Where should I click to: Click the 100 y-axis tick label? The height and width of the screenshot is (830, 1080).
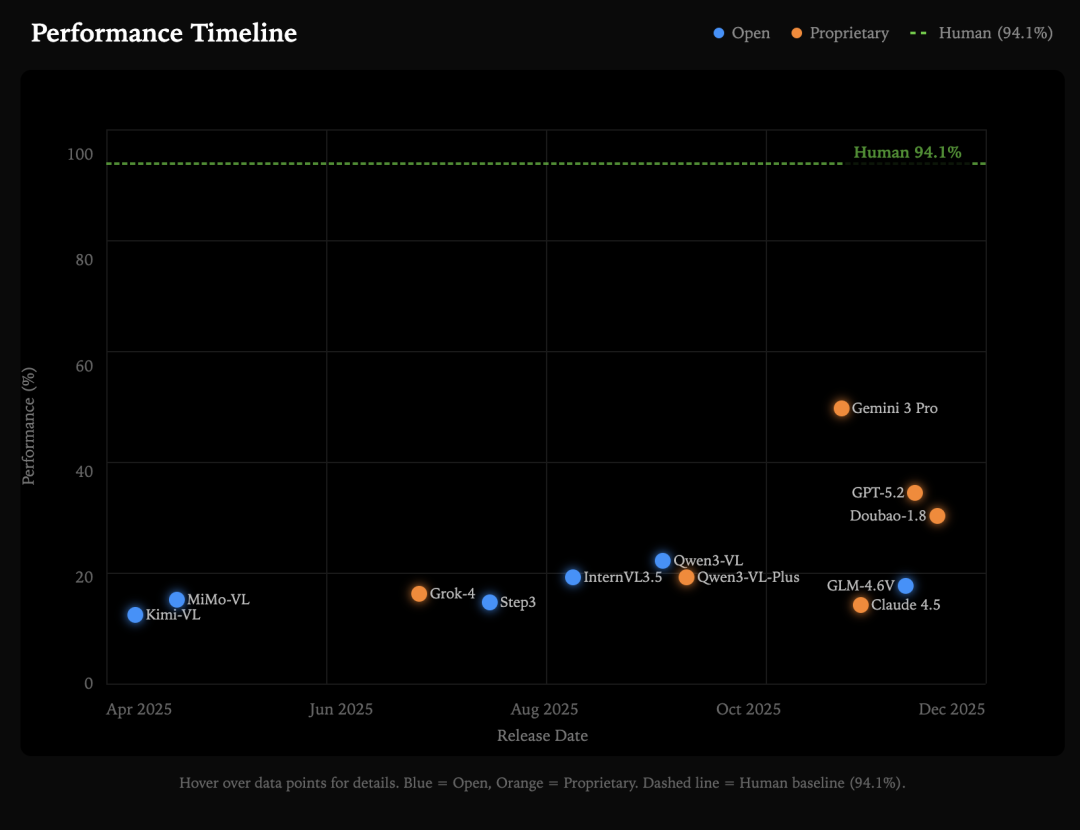(x=80, y=154)
